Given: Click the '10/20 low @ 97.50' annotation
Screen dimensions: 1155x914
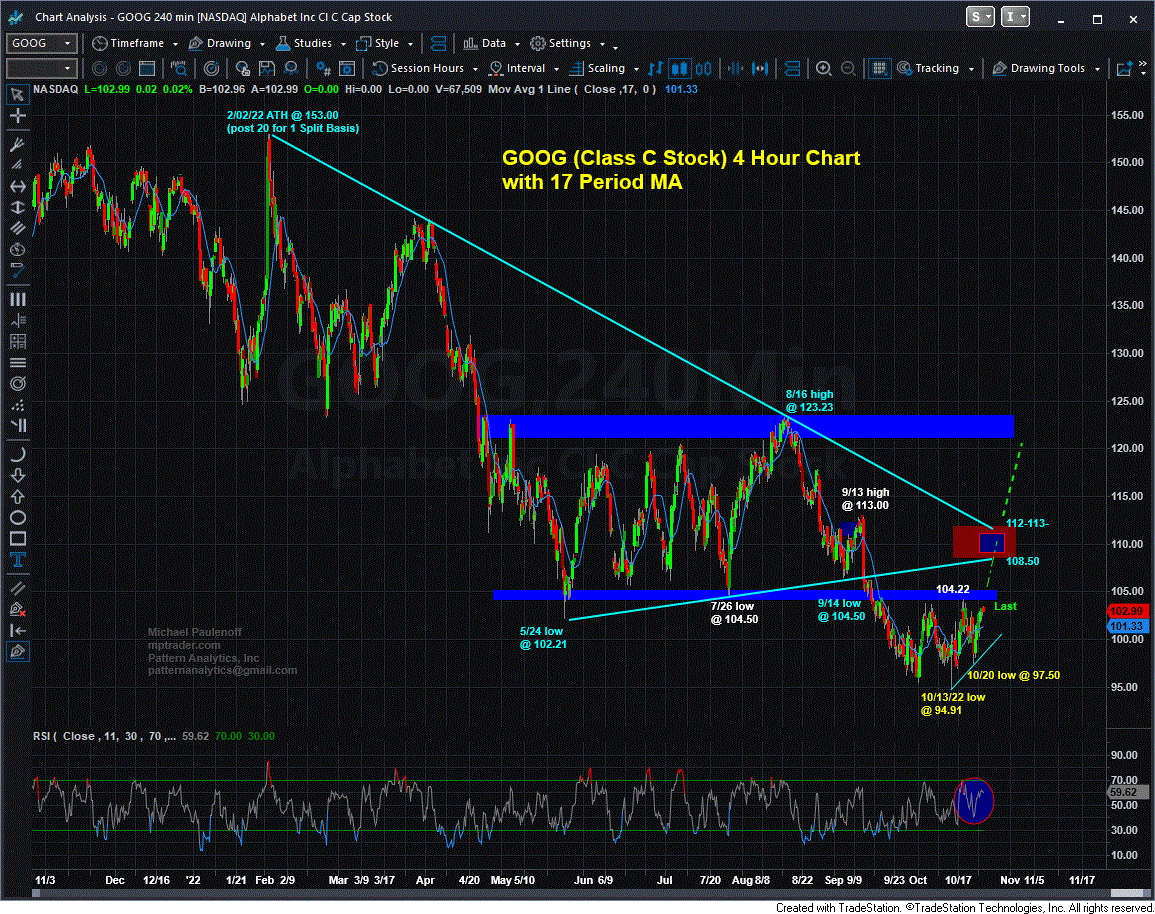Looking at the screenshot, I should coord(1014,675).
